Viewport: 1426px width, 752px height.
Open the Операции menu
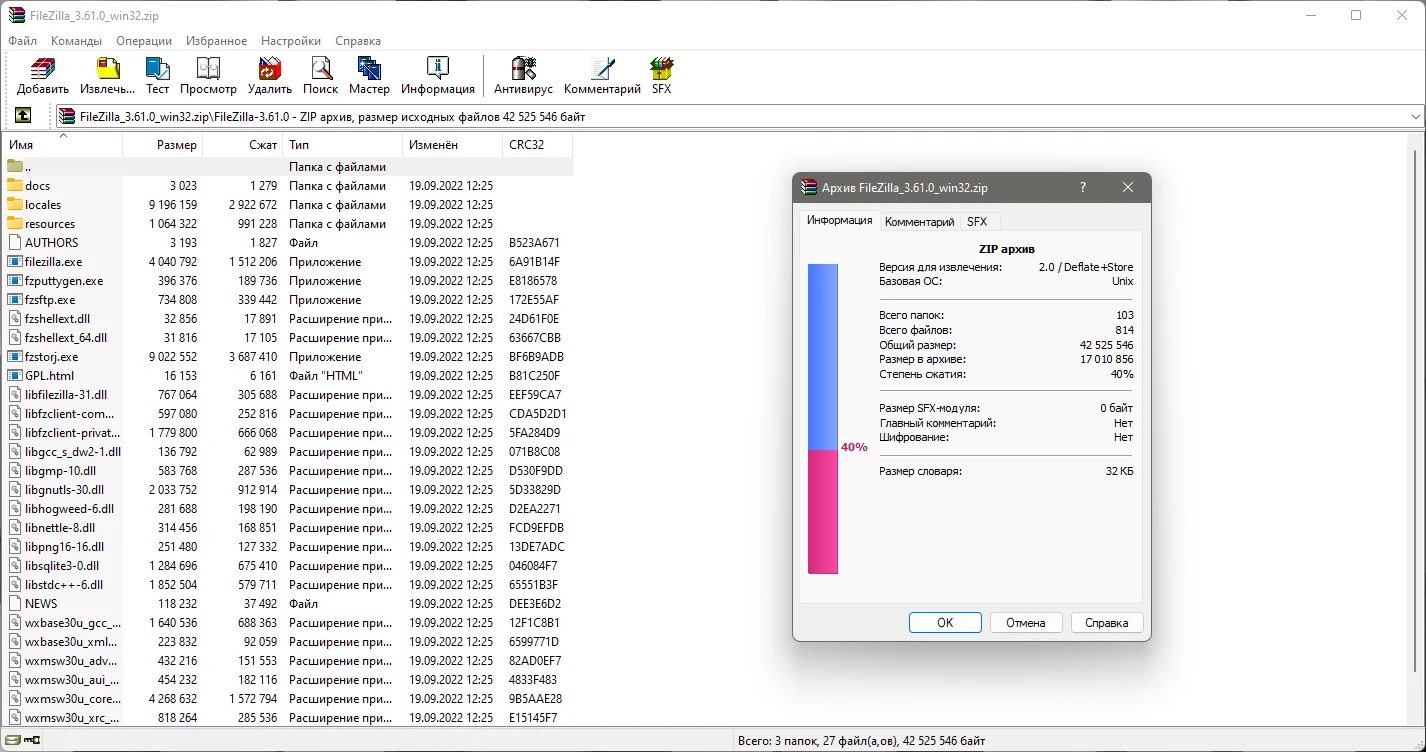pyautogui.click(x=144, y=41)
